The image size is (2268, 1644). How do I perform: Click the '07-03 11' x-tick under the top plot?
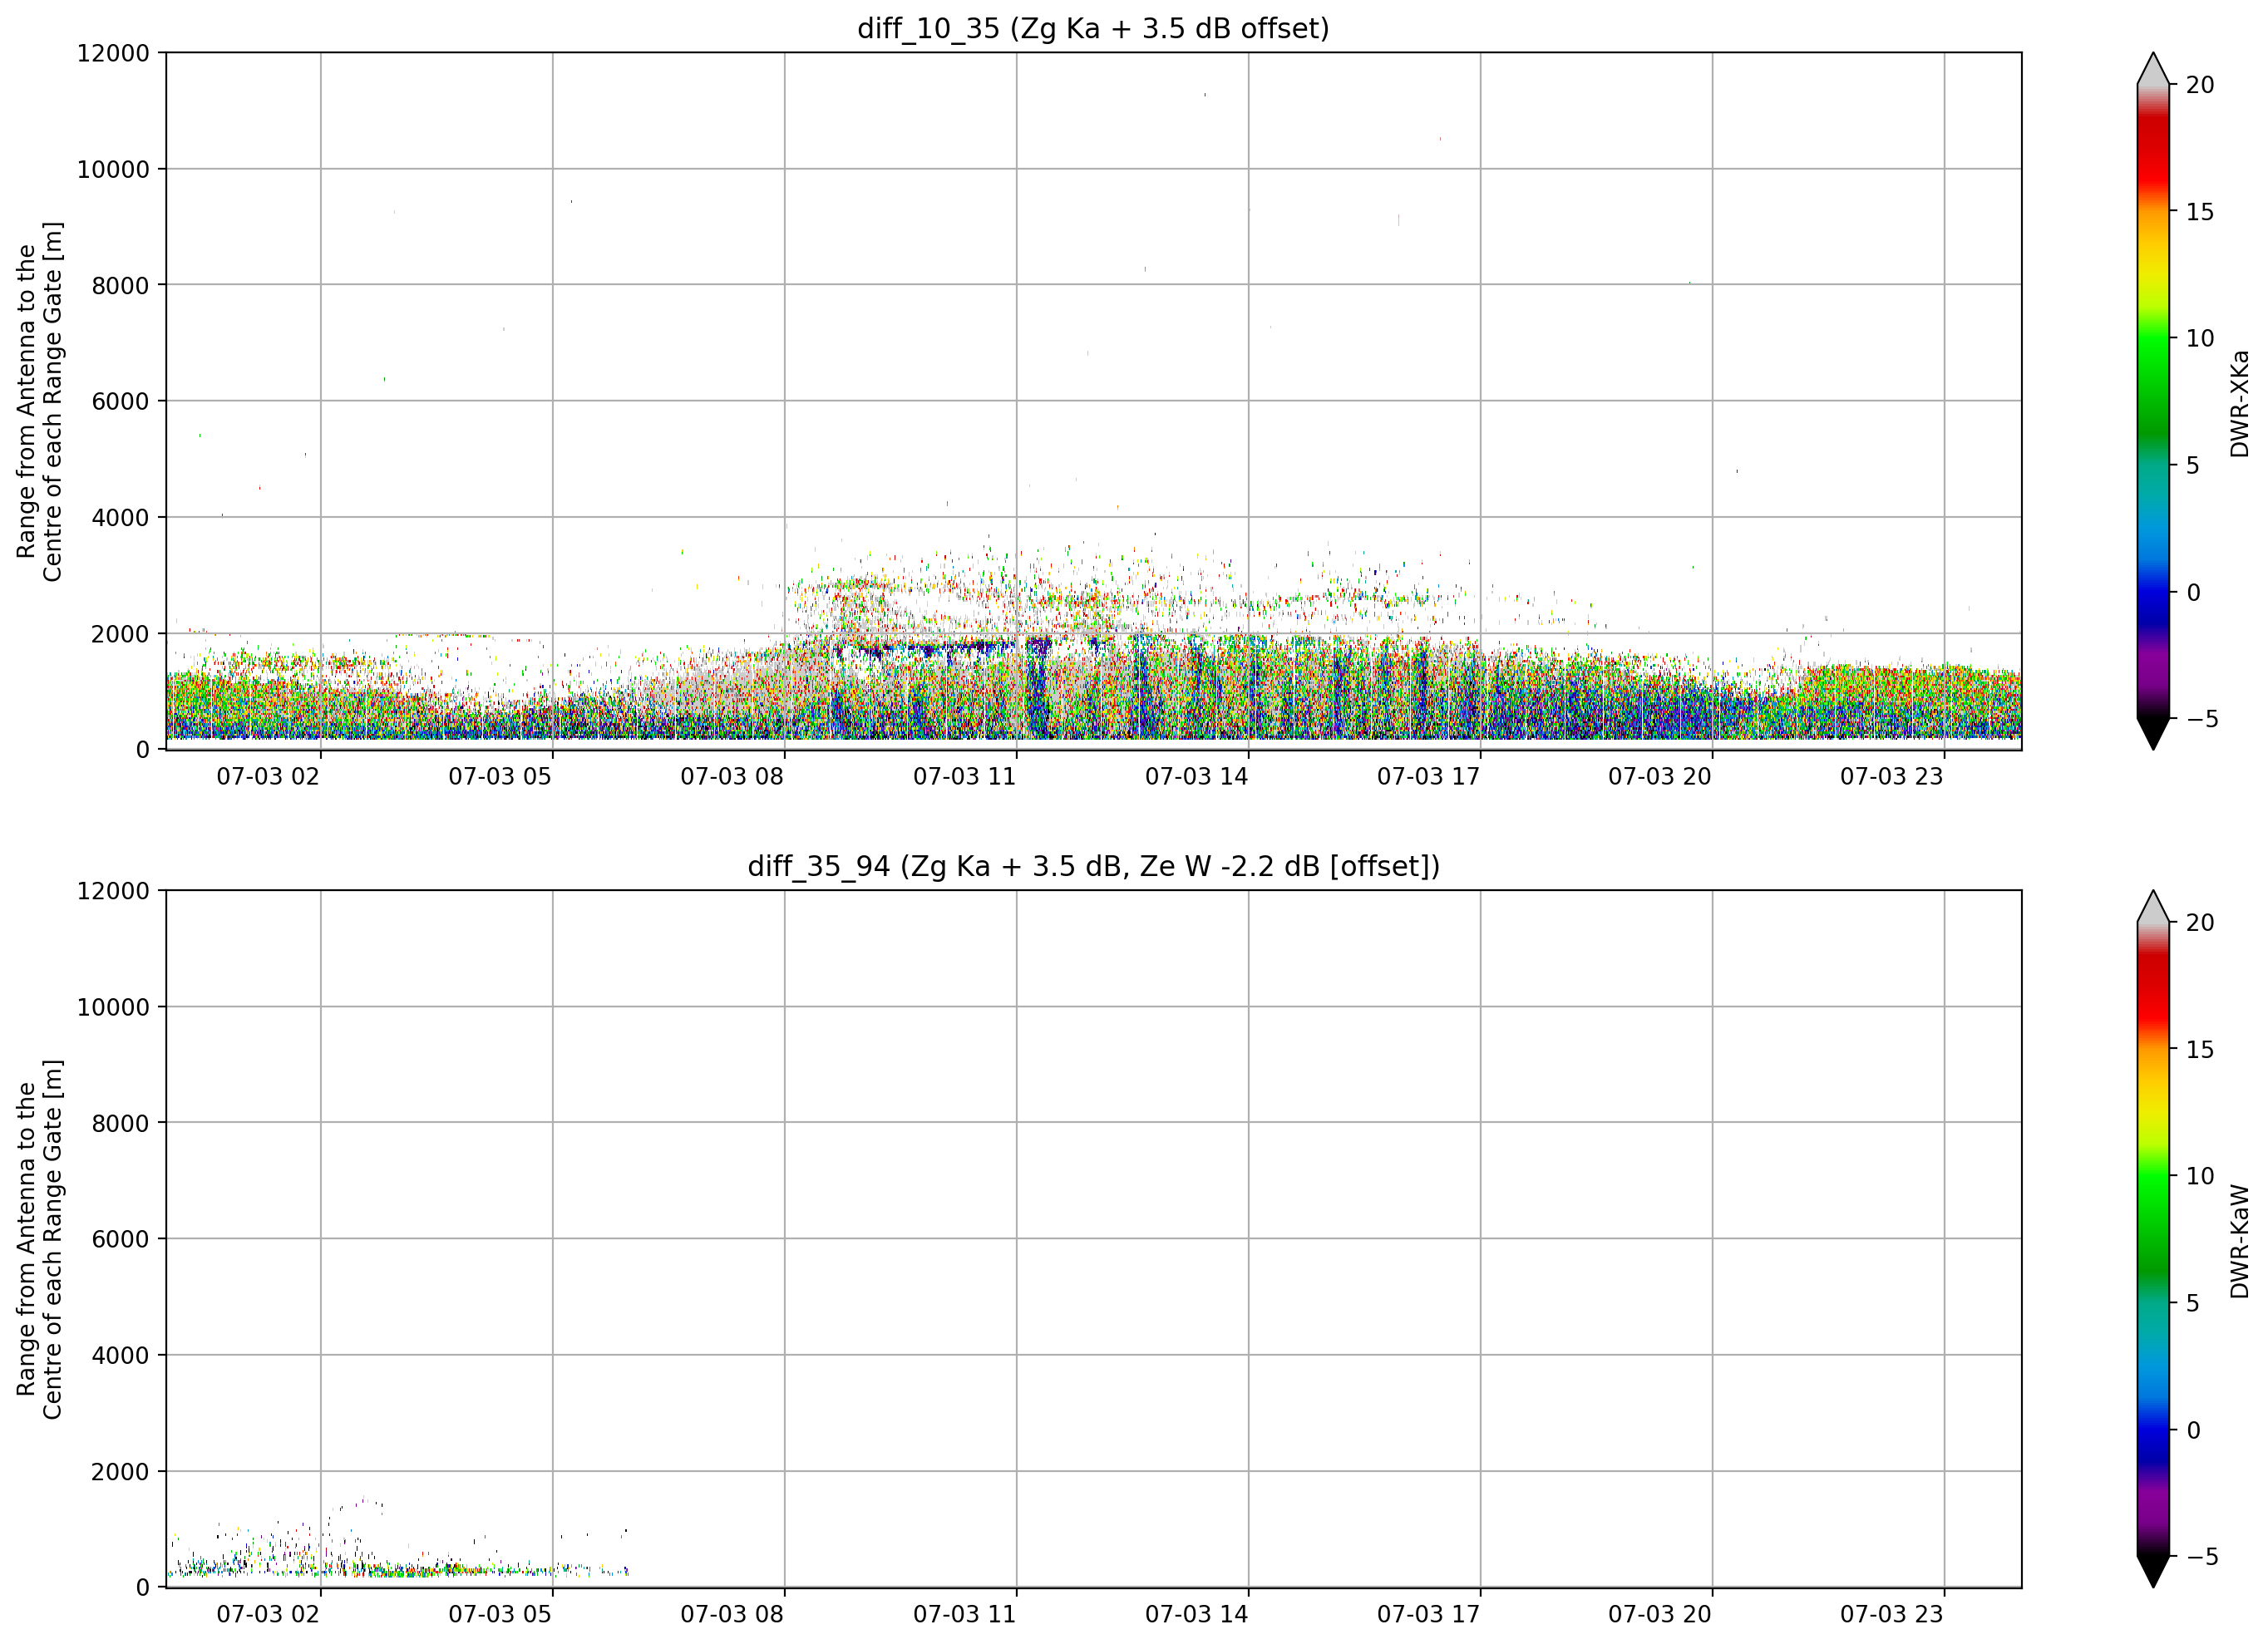click(964, 777)
